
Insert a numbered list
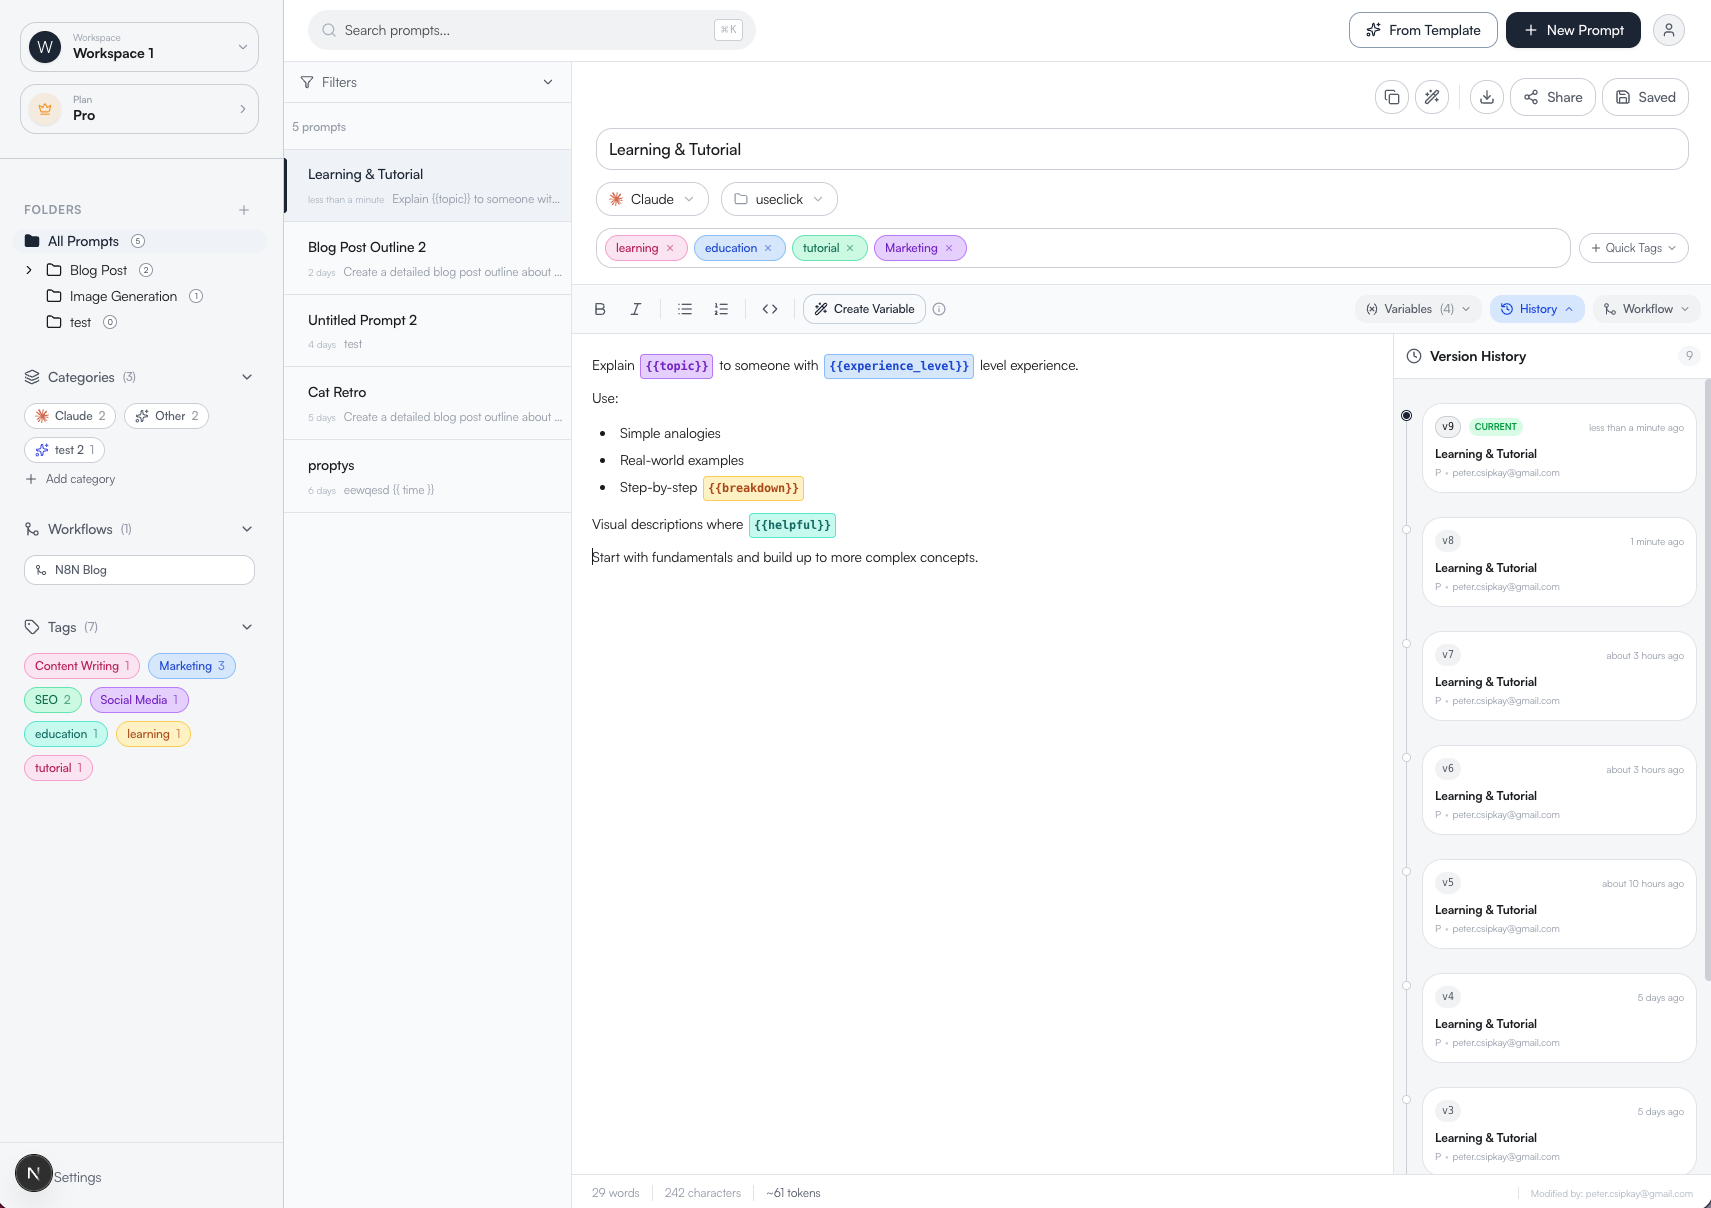(721, 309)
